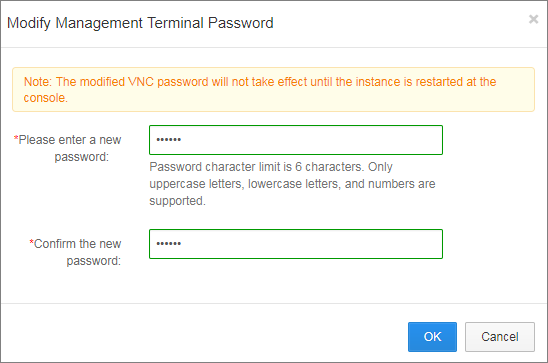Click the orange VNC password note banner
Viewport: 548px width, 363px height.
(x=274, y=89)
